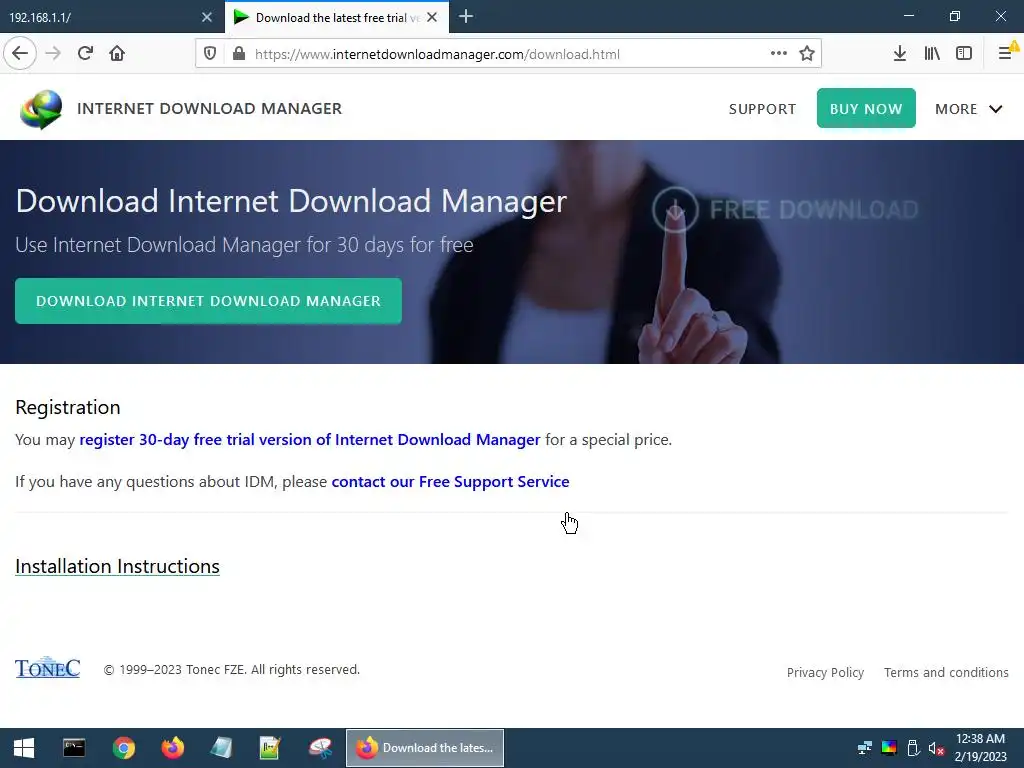Screen dimensions: 1024x768
Task: Go back with the browser back arrow
Action: (20, 54)
